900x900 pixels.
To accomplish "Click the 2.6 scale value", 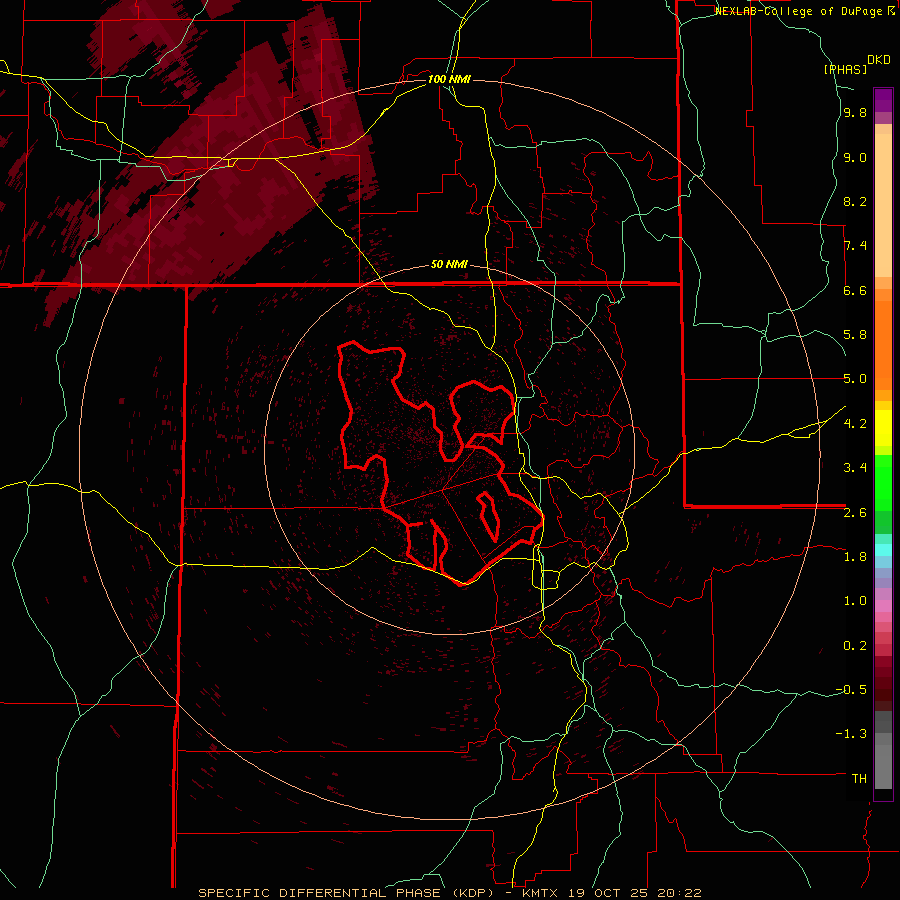I will click(855, 513).
